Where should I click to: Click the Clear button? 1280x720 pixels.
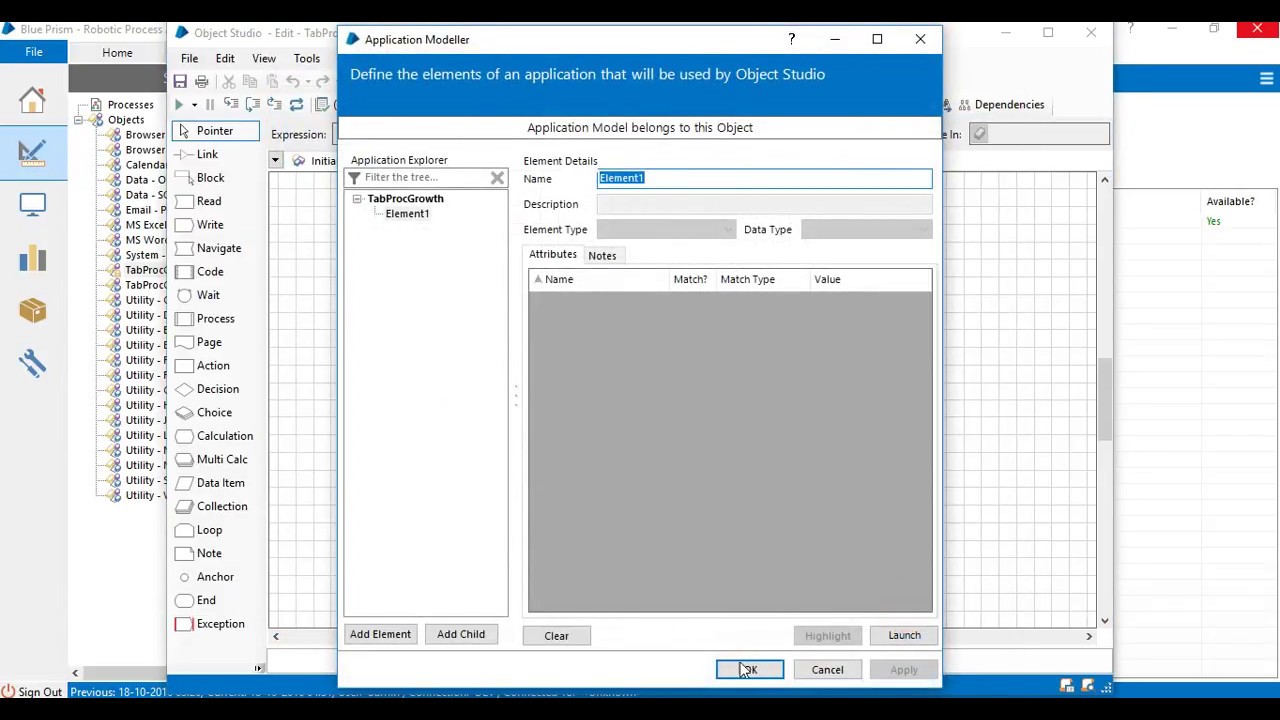click(556, 636)
